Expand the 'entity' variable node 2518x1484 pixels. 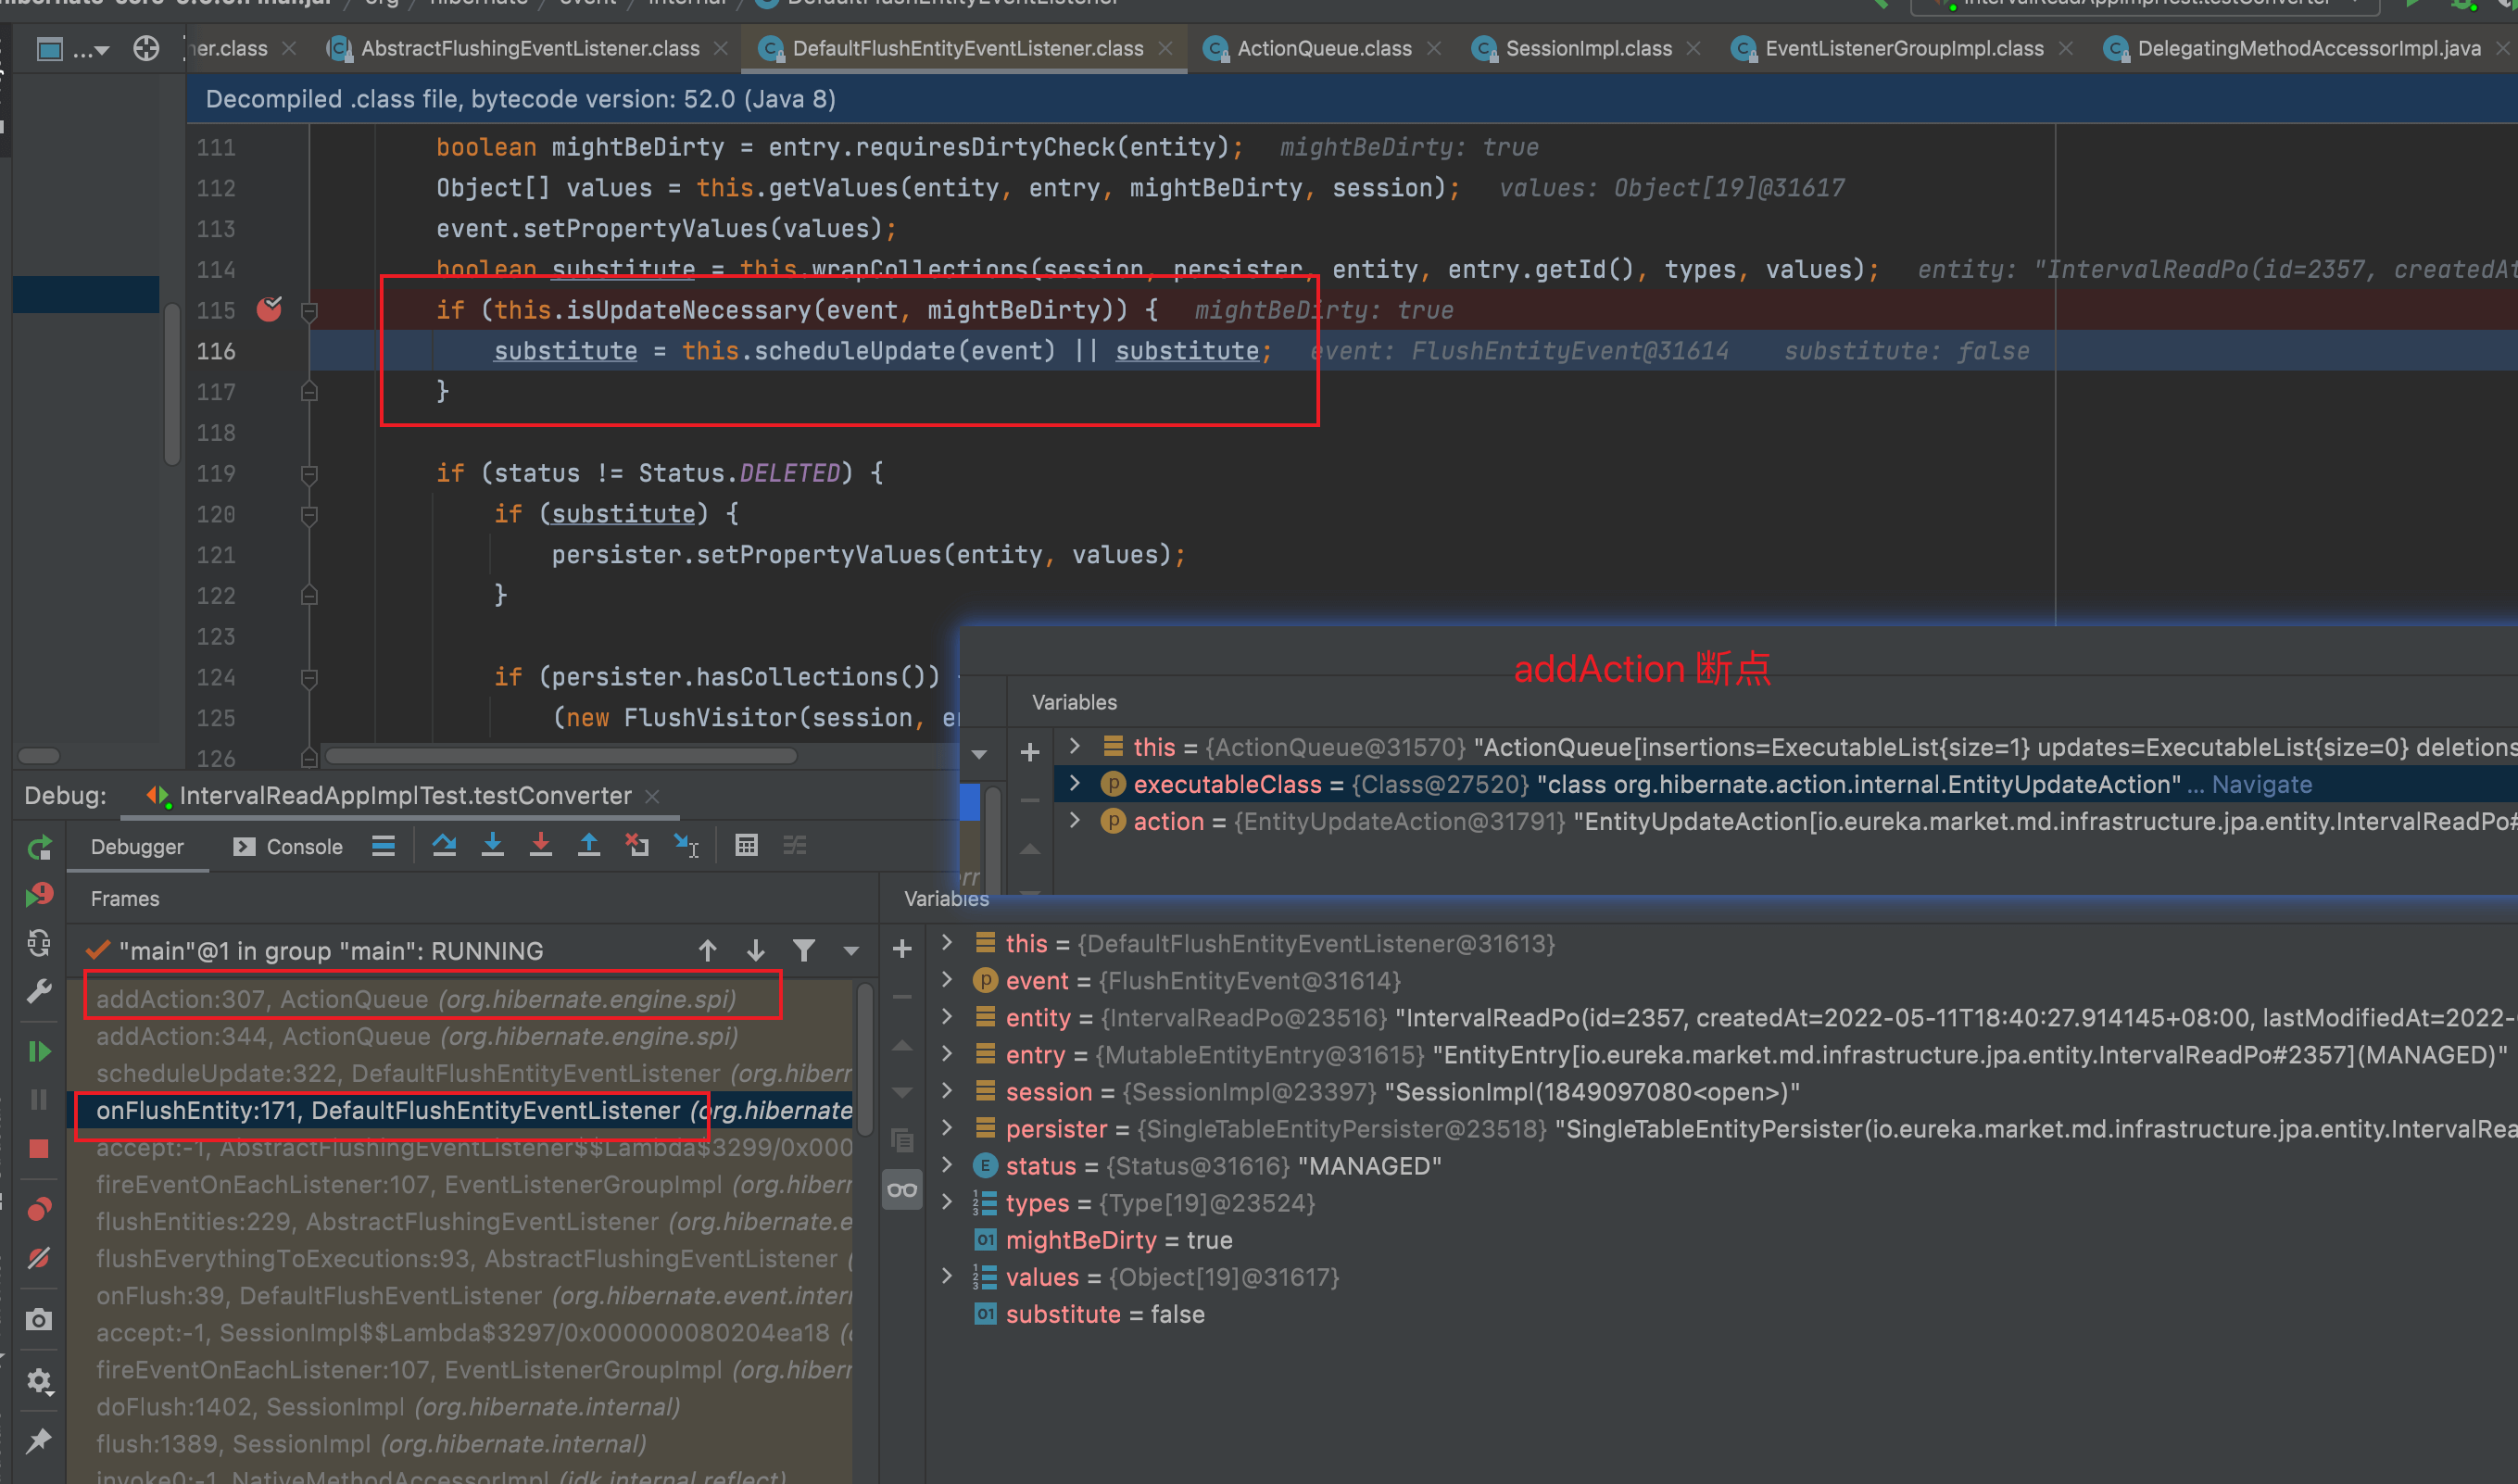point(947,1017)
